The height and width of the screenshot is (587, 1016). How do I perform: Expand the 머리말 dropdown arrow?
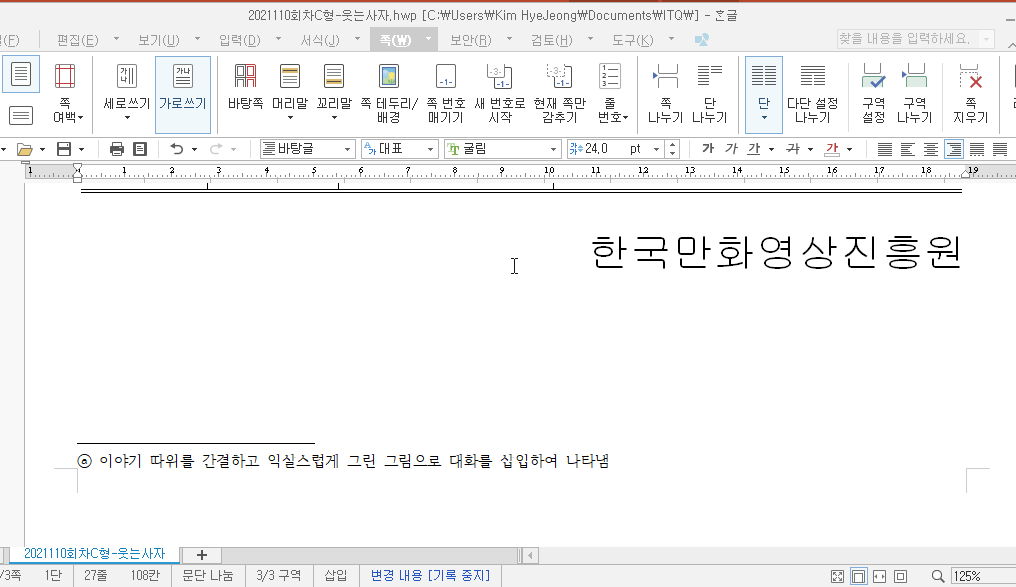[x=290, y=118]
